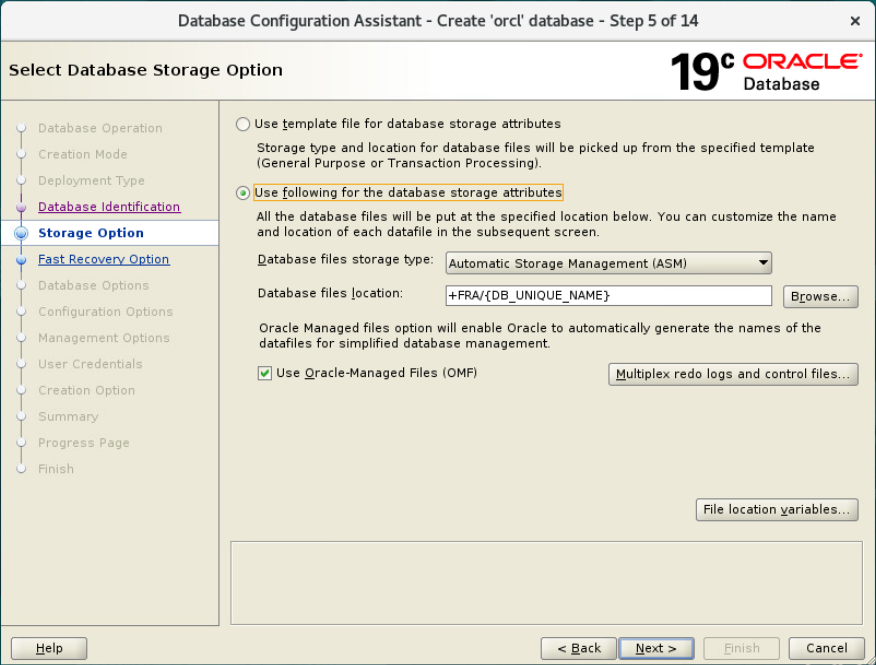Click 'Database Options' step label
Viewport: 876px width, 665px height.
(x=93, y=286)
